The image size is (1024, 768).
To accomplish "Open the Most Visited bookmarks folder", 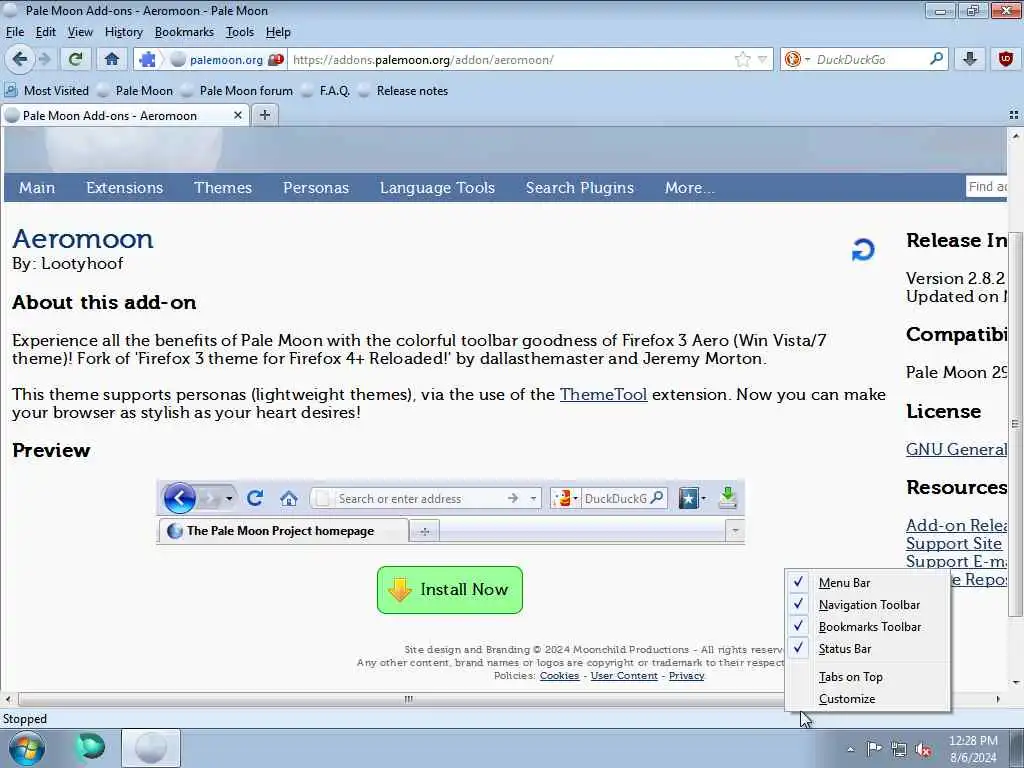I will [x=47, y=91].
